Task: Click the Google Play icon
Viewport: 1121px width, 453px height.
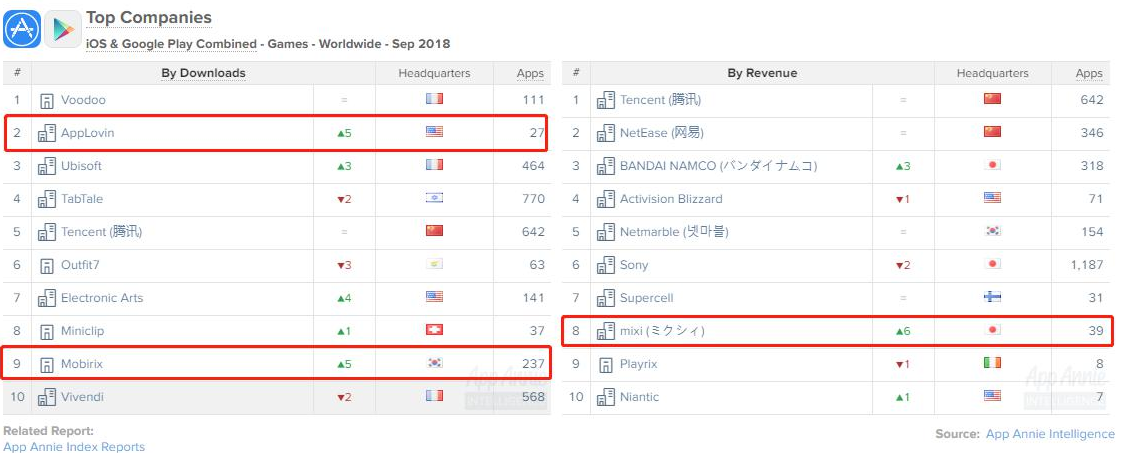Action: point(63,29)
